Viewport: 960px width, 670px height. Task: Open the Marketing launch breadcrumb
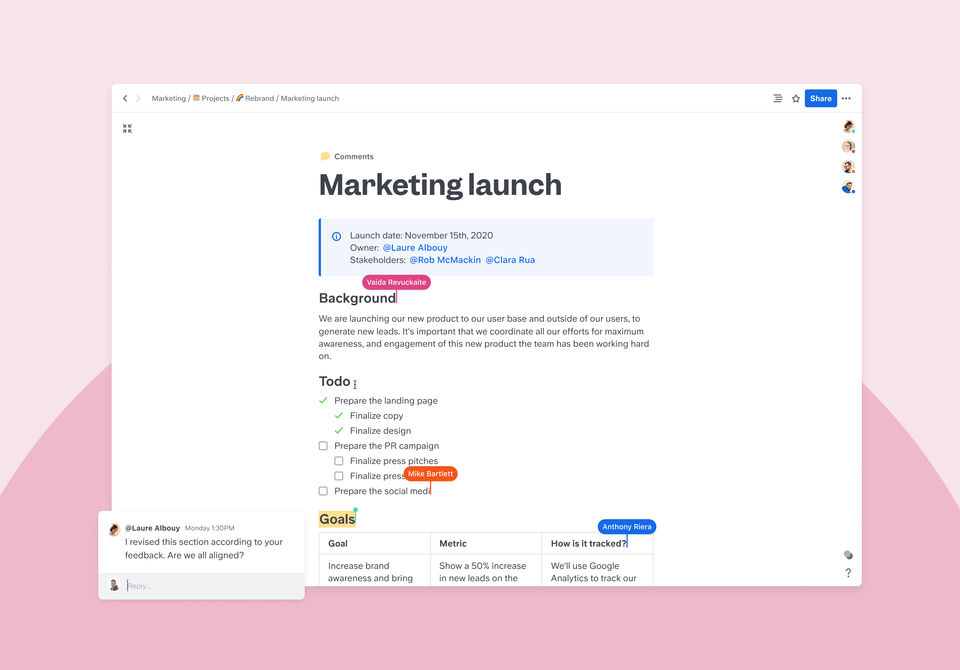[310, 99]
